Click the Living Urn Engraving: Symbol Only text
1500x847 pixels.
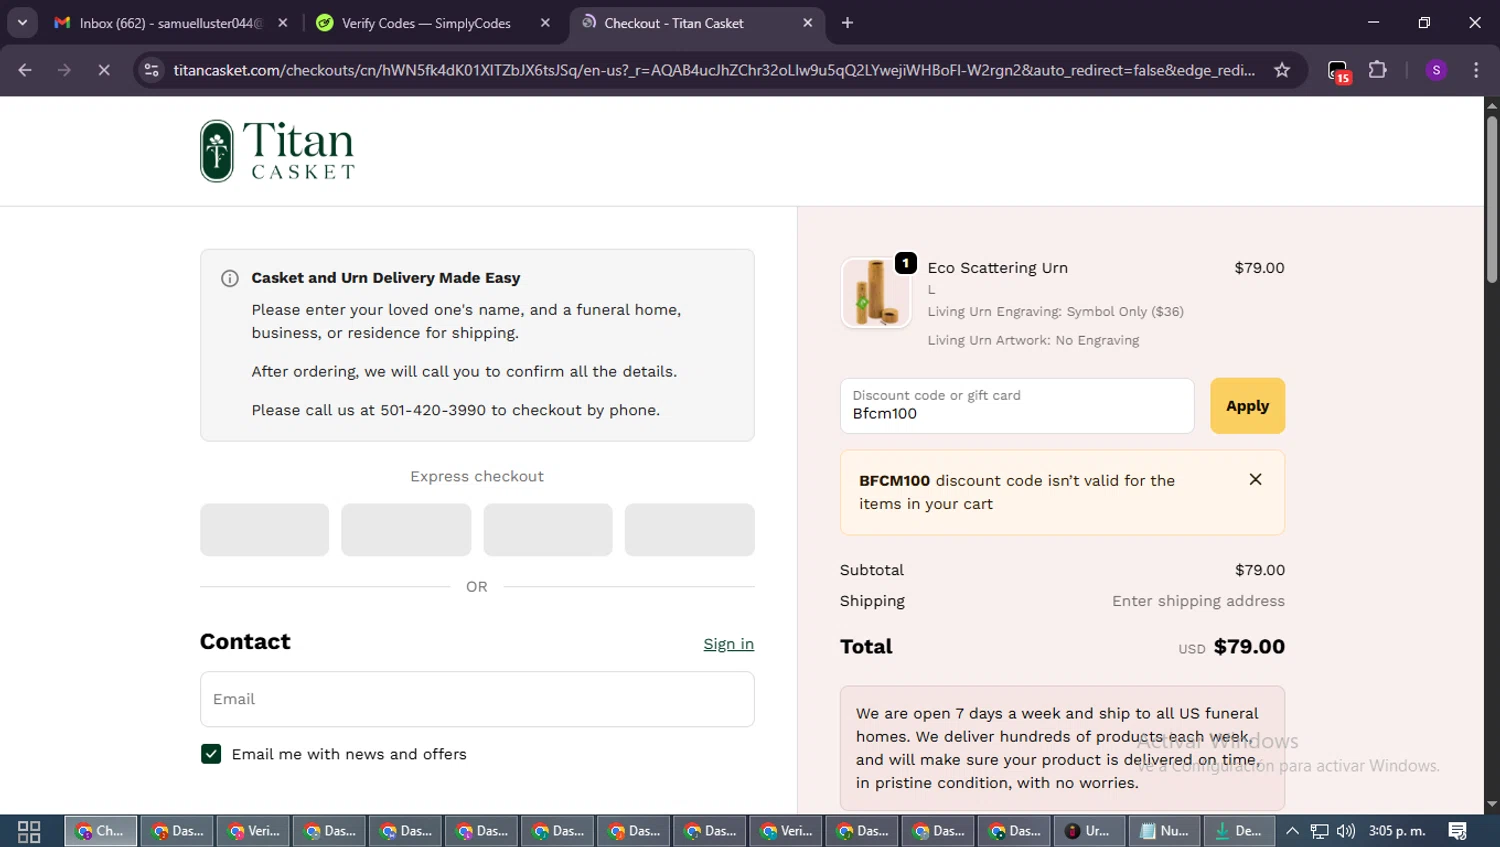[x=1055, y=312]
